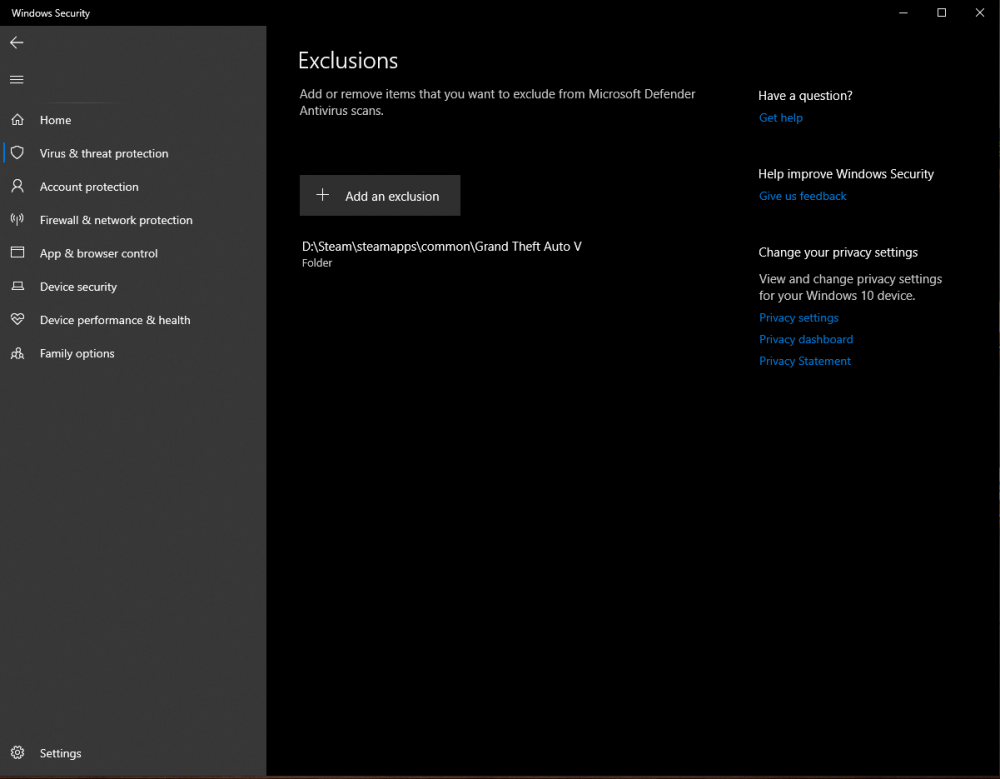Image resolution: width=1000 pixels, height=779 pixels.
Task: Click the App & browser control icon
Action: (17, 253)
